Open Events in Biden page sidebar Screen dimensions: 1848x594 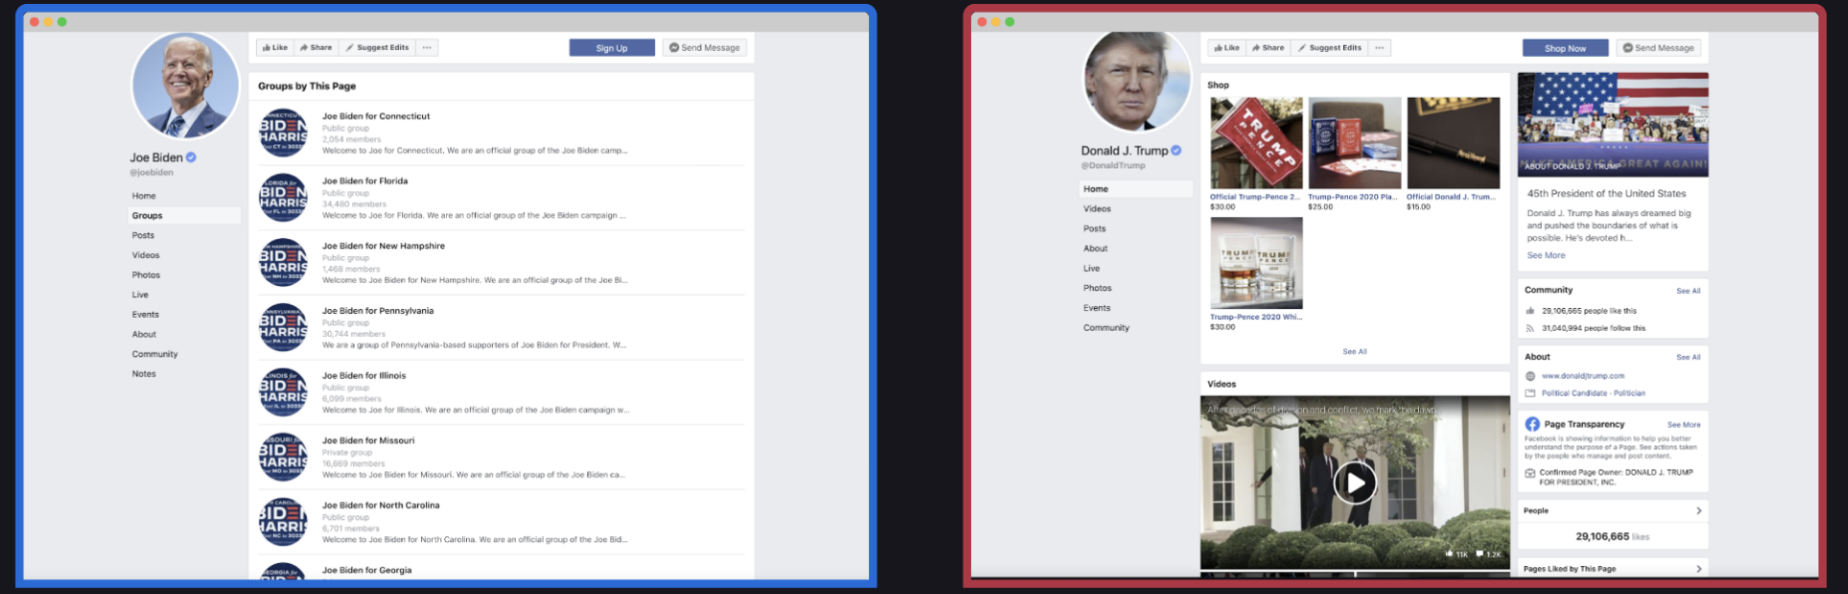click(145, 314)
